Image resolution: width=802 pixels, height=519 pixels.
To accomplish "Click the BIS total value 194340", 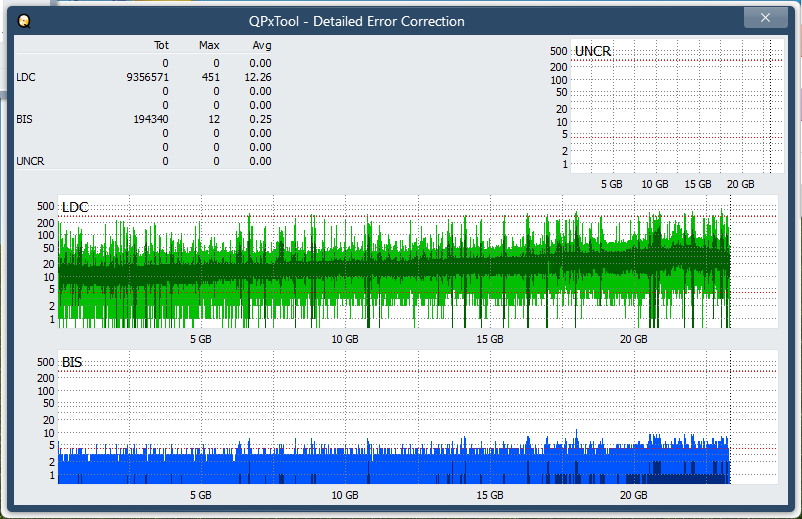I will 151,119.
